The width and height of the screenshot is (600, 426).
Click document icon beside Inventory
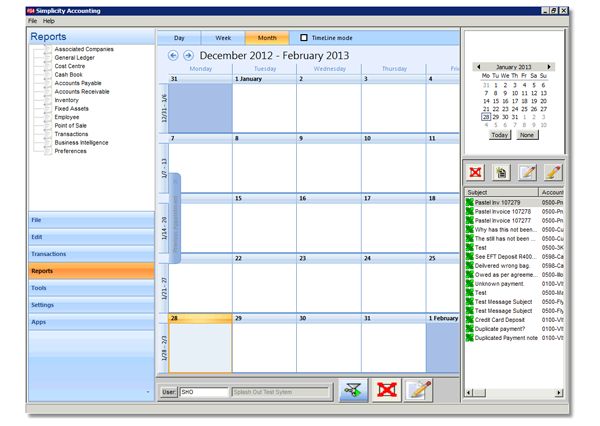[x=47, y=100]
